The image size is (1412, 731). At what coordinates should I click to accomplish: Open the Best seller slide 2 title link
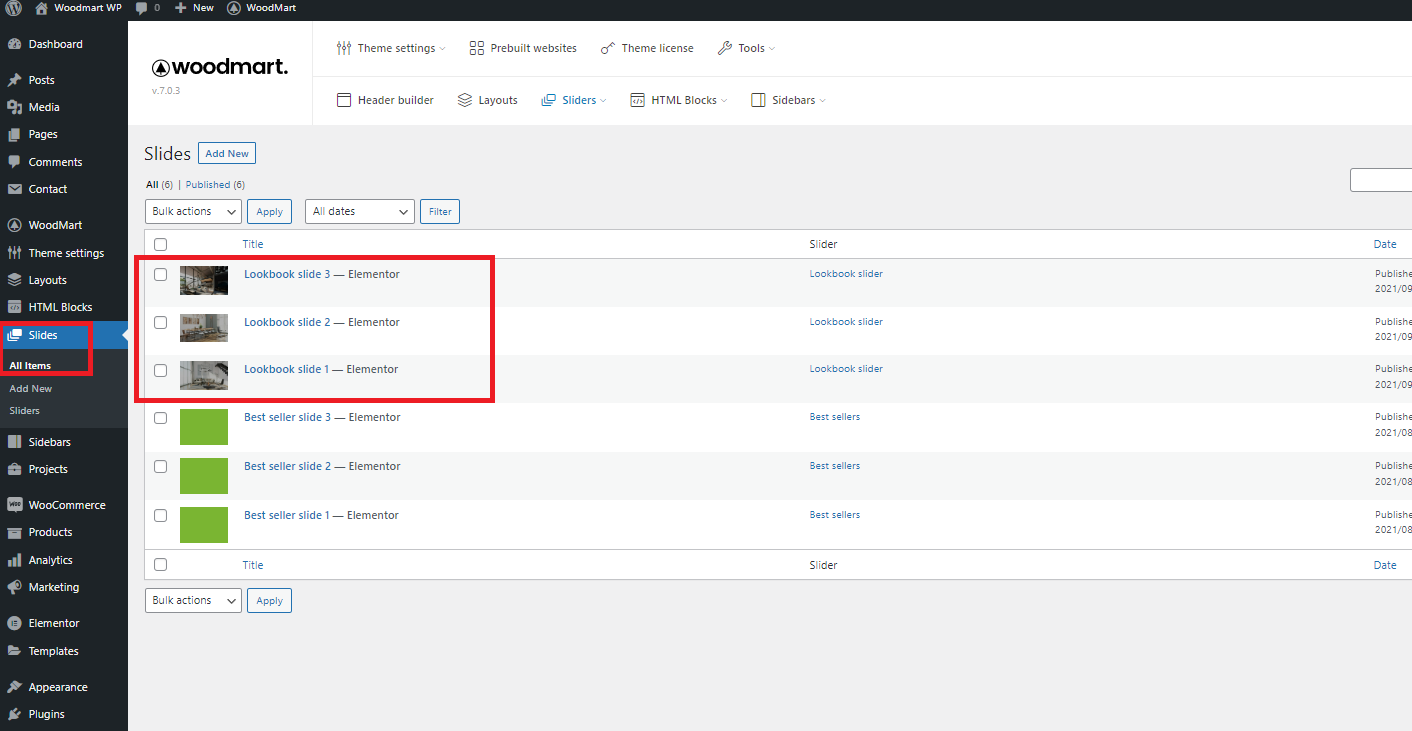click(x=287, y=466)
